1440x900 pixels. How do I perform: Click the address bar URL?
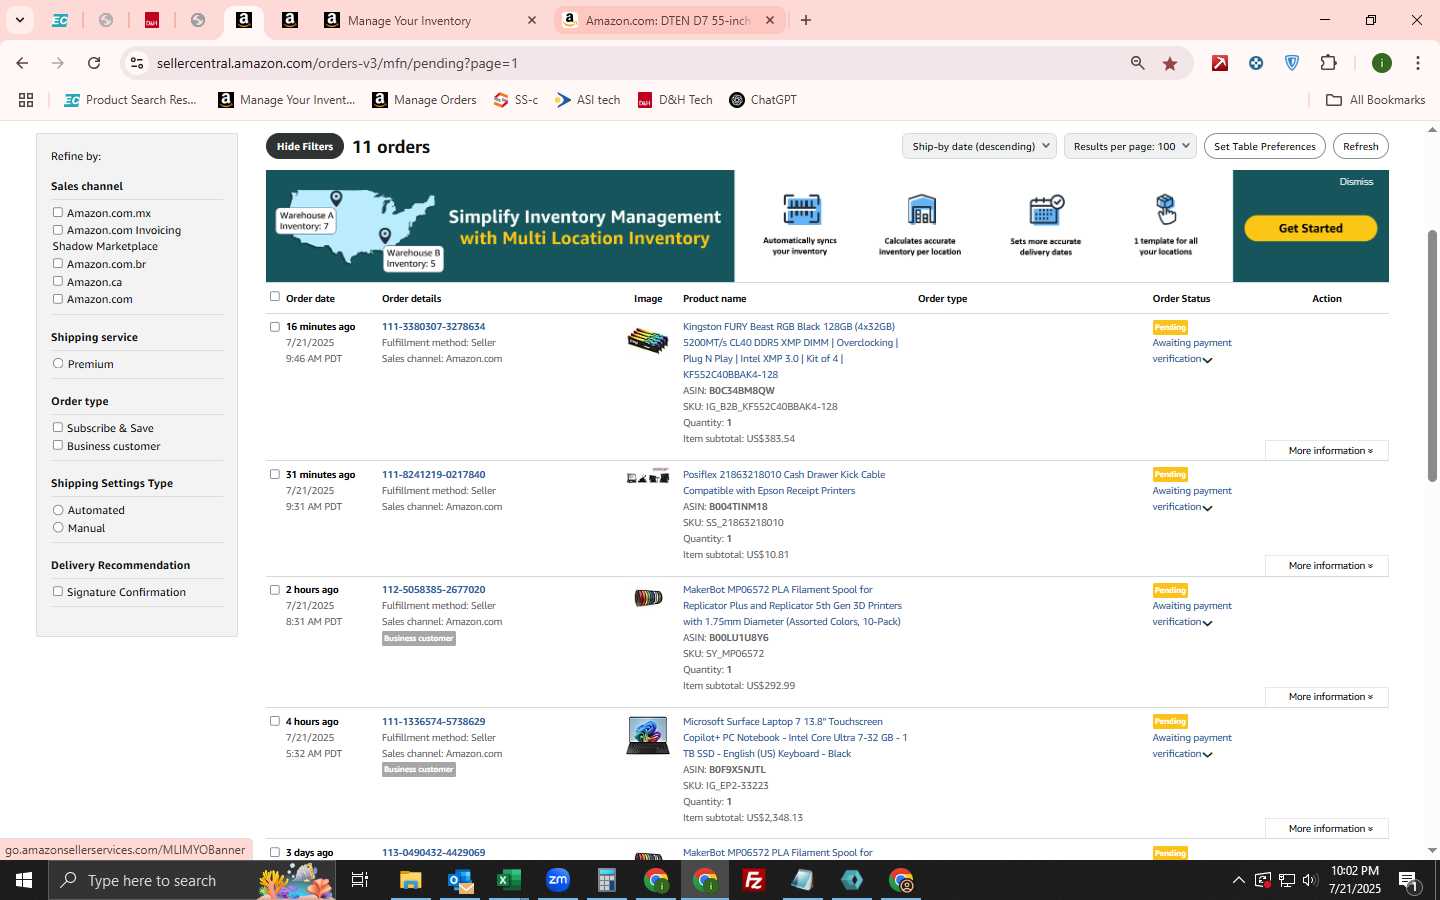[x=337, y=63]
